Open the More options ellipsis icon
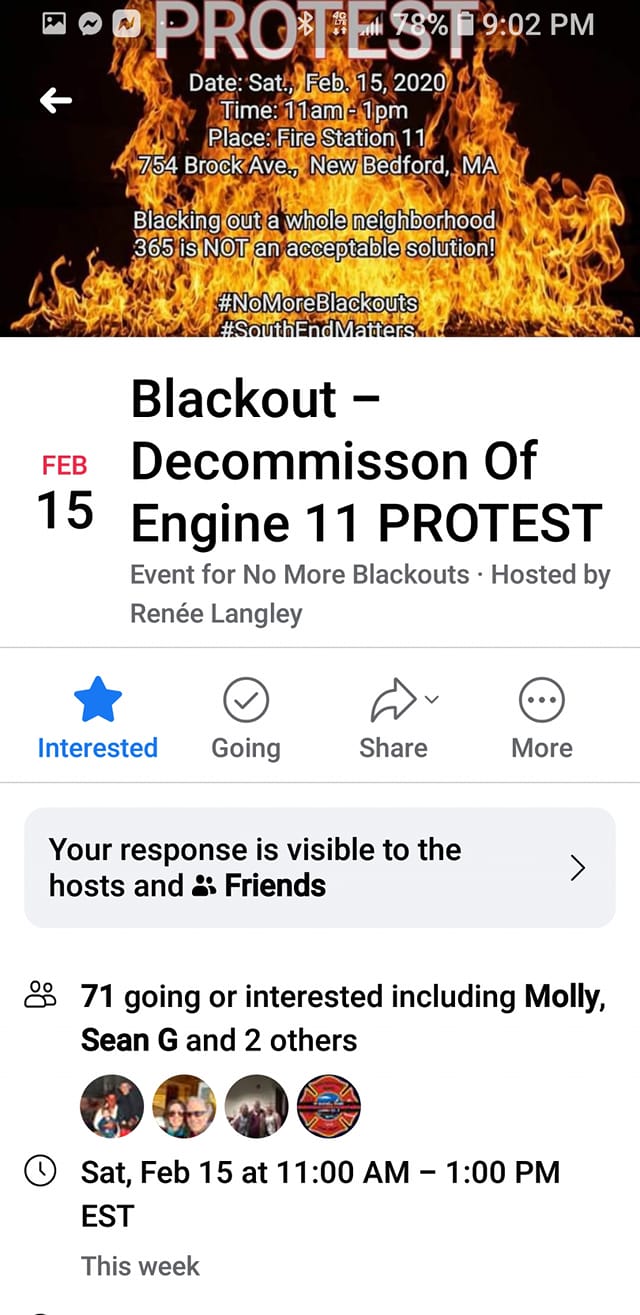 pyautogui.click(x=542, y=701)
